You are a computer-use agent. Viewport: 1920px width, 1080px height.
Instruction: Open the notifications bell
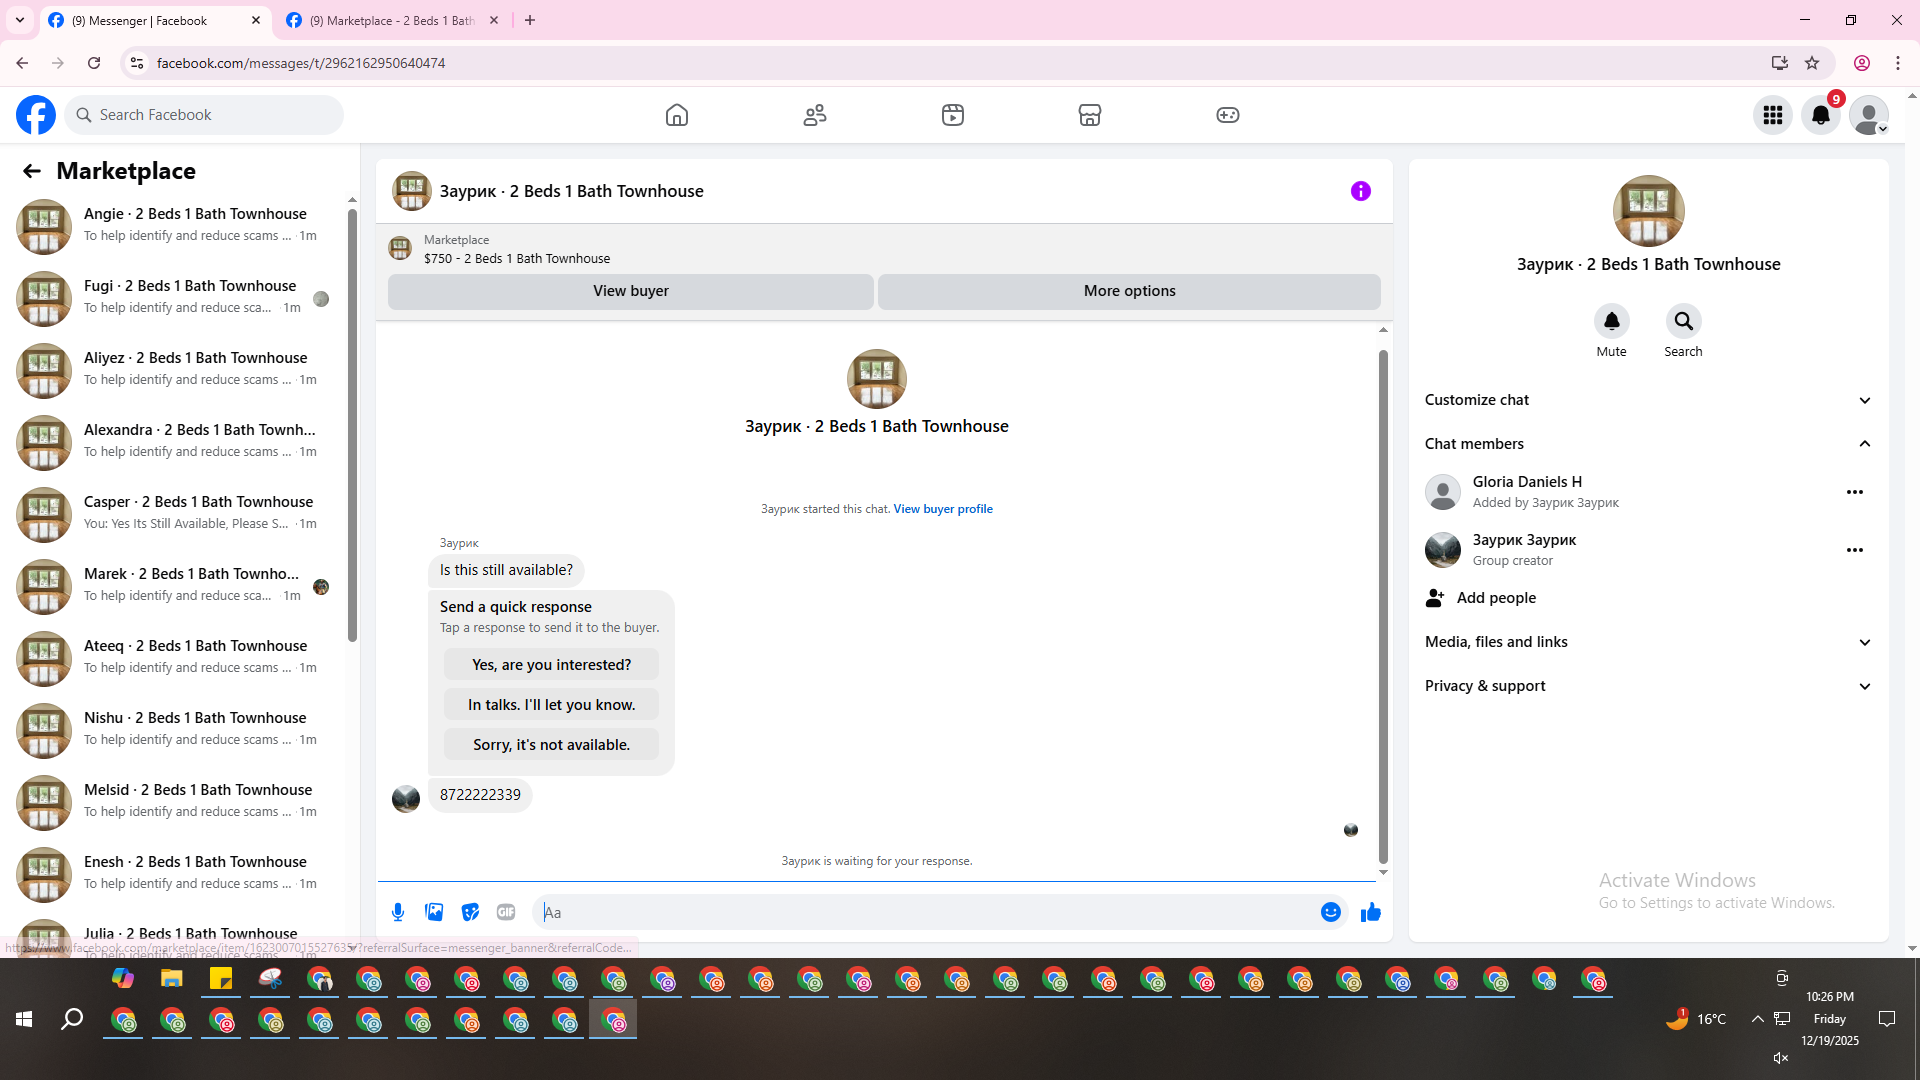click(1820, 115)
